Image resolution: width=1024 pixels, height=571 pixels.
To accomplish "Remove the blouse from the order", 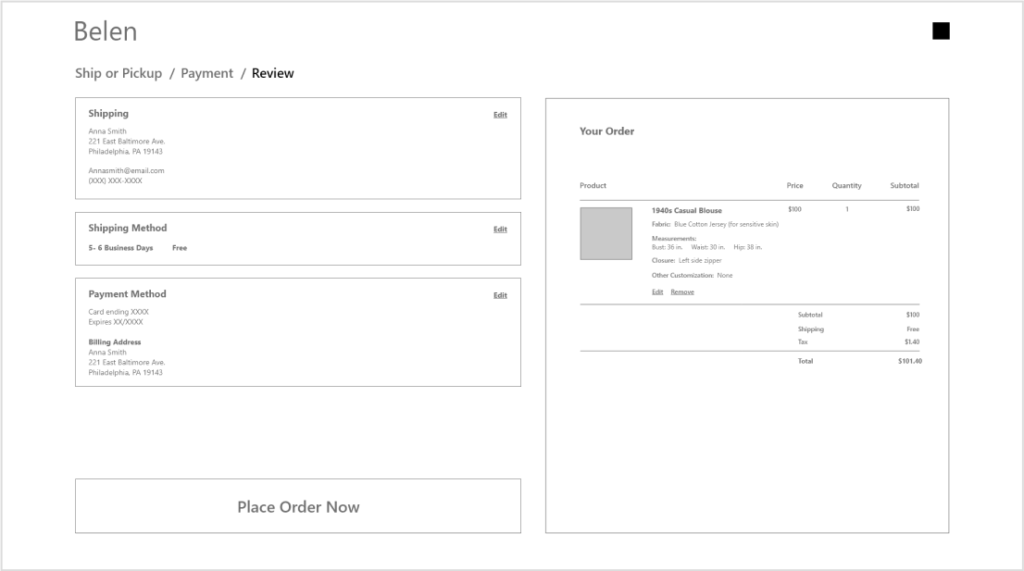I will click(682, 292).
